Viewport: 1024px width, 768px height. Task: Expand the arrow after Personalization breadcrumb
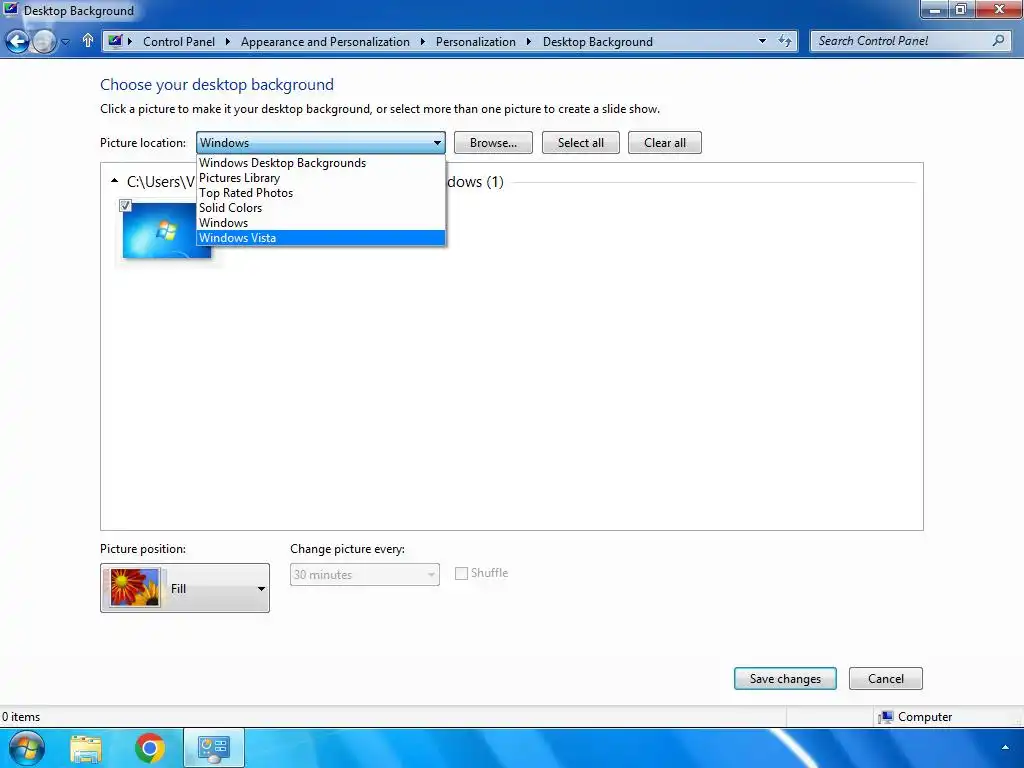coord(529,42)
